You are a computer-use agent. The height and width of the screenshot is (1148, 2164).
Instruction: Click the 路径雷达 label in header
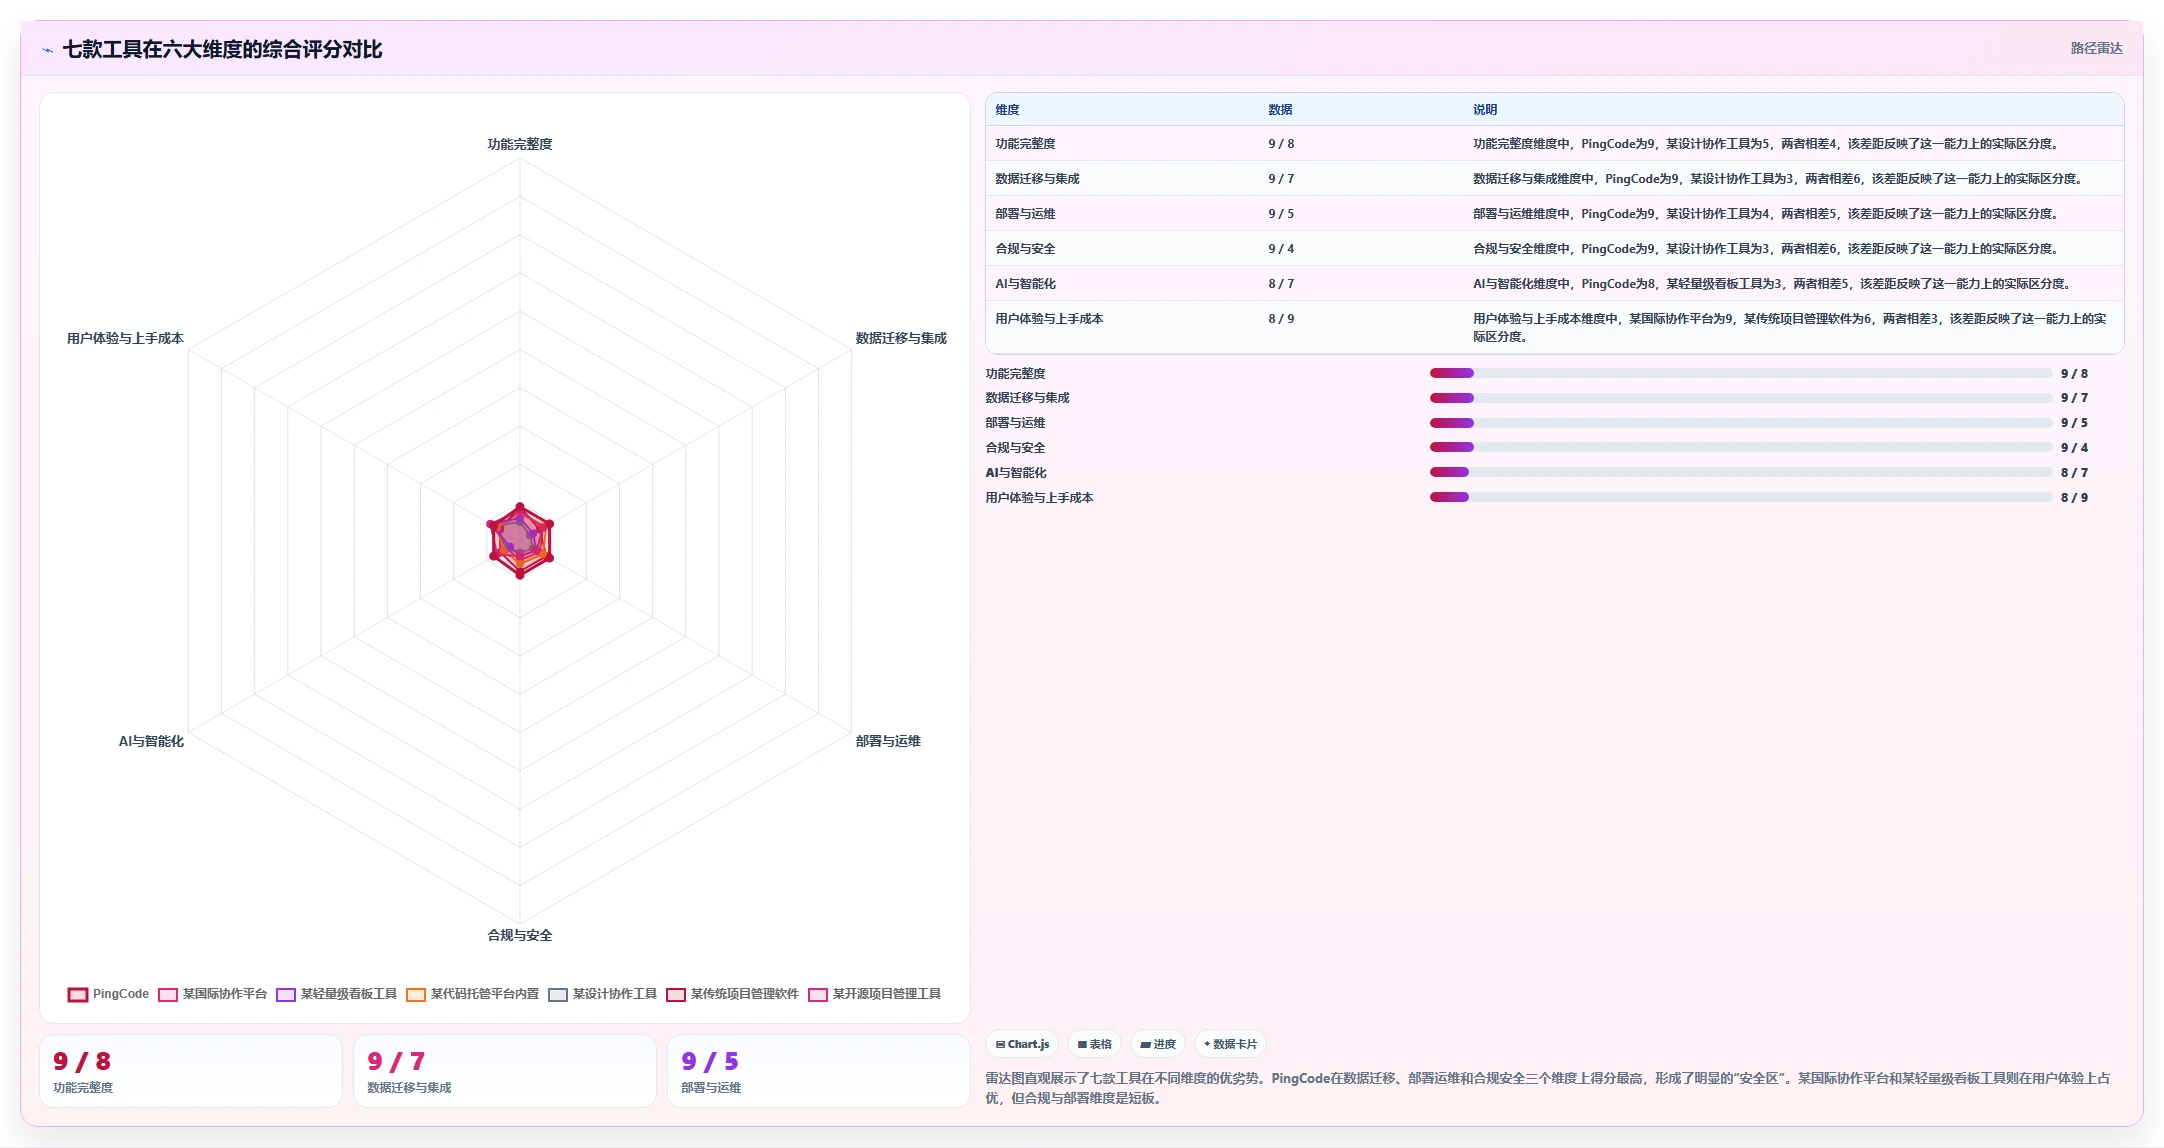(2096, 48)
